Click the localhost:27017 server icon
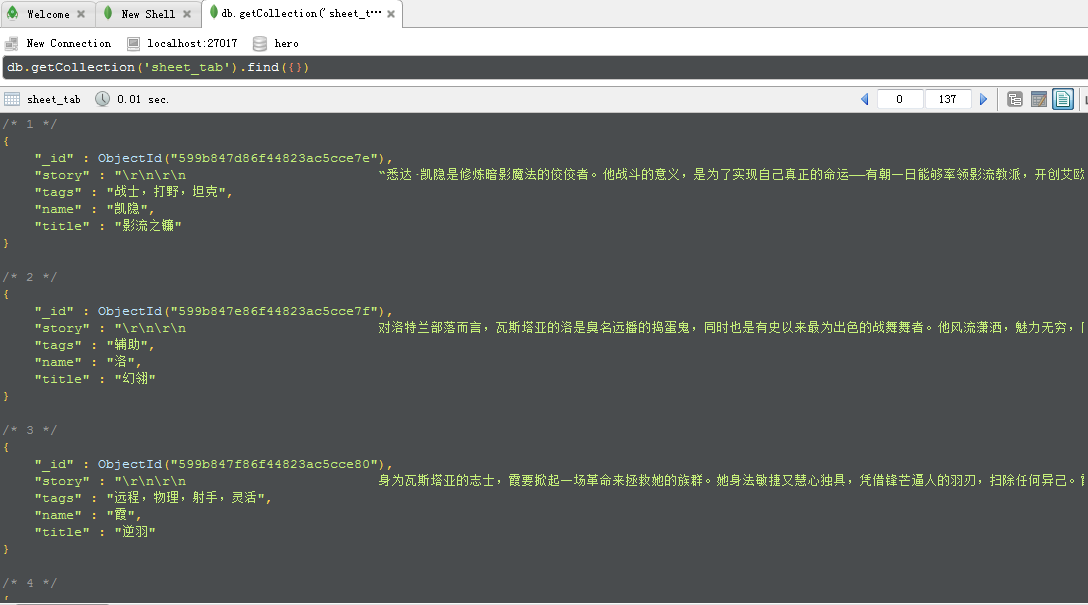 click(x=133, y=43)
